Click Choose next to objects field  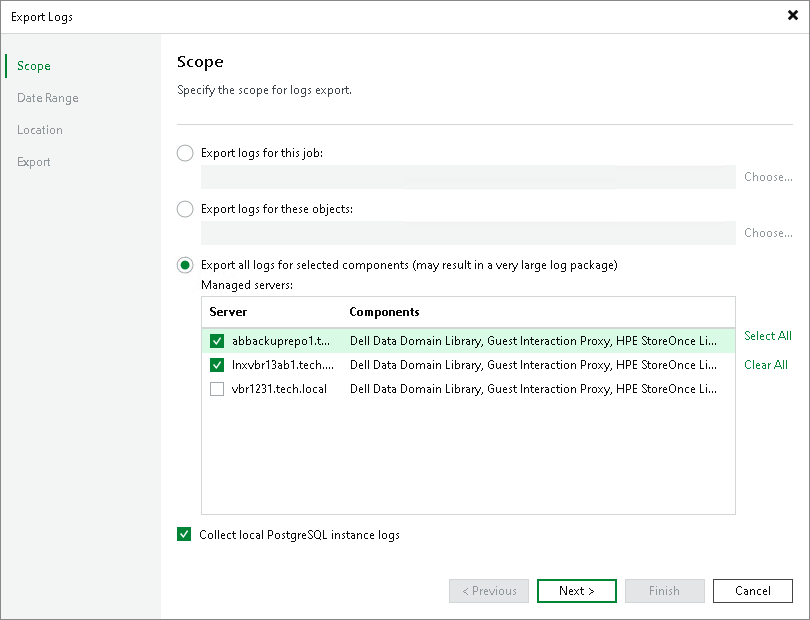pyautogui.click(x=768, y=232)
